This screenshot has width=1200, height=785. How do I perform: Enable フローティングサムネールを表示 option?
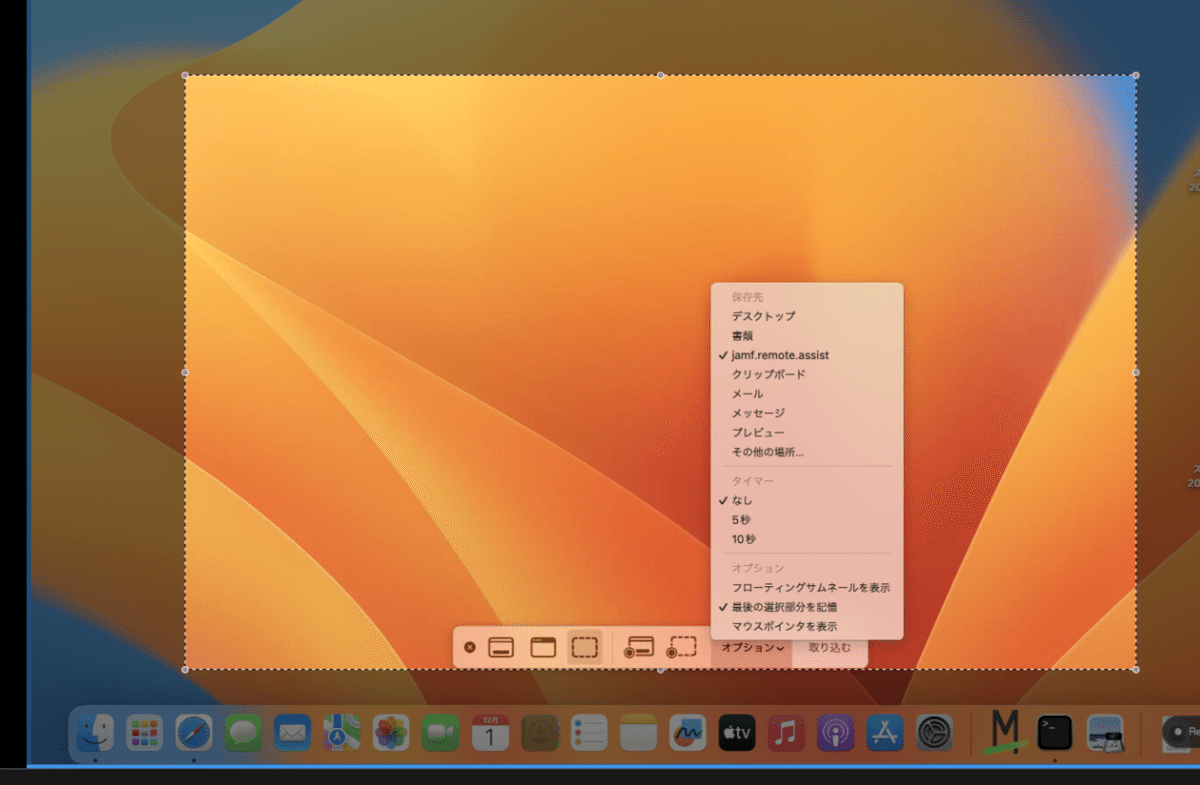tap(811, 588)
